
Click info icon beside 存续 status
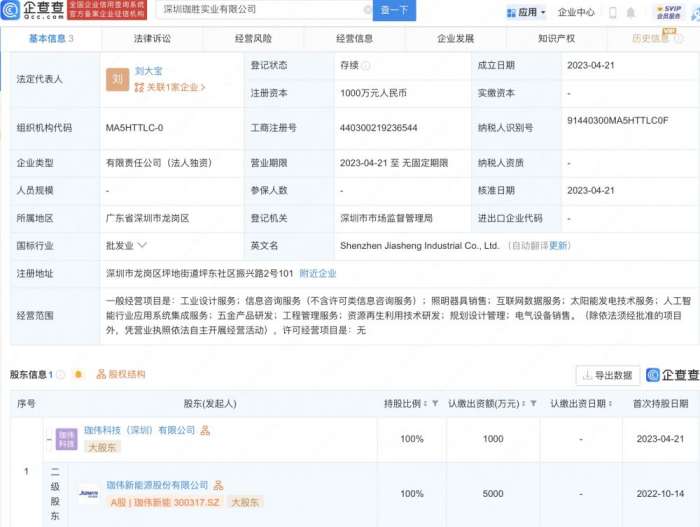click(x=366, y=66)
